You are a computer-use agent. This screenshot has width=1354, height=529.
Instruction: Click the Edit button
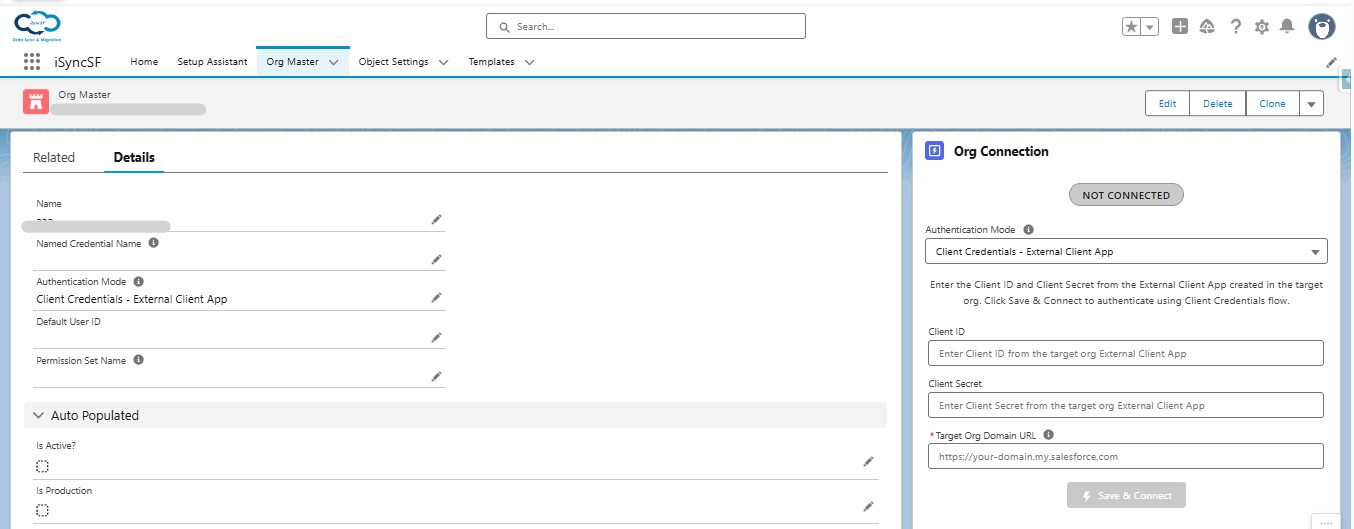pyautogui.click(x=1167, y=104)
